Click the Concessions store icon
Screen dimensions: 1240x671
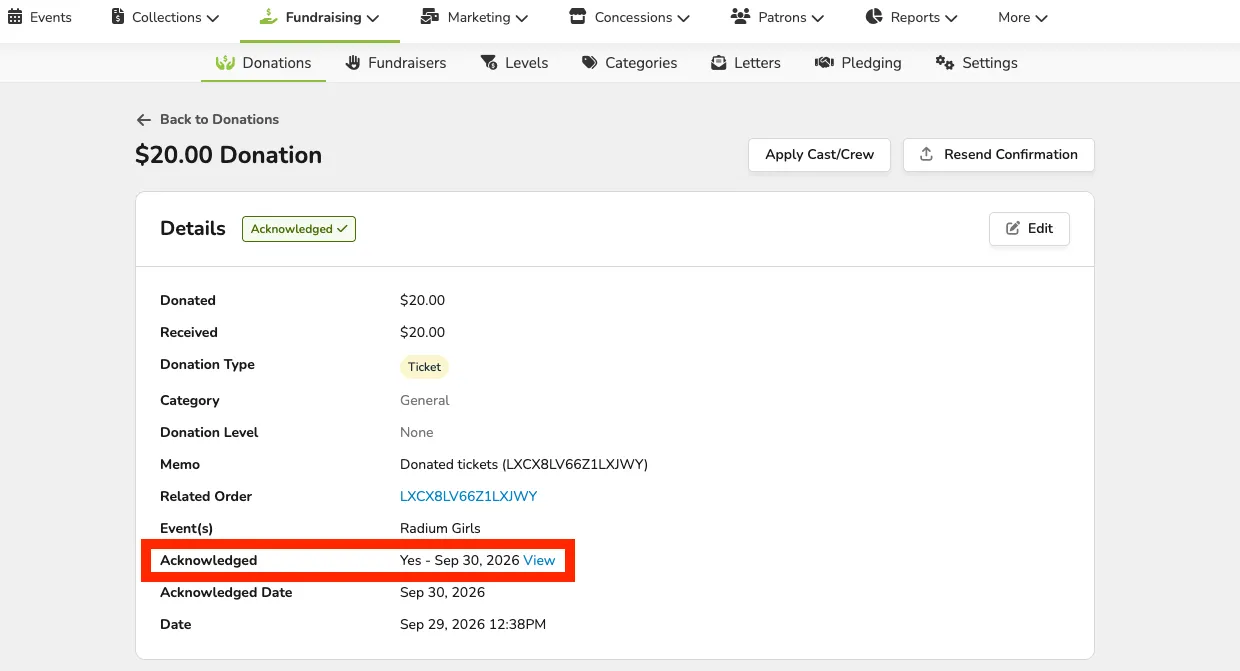click(x=577, y=17)
